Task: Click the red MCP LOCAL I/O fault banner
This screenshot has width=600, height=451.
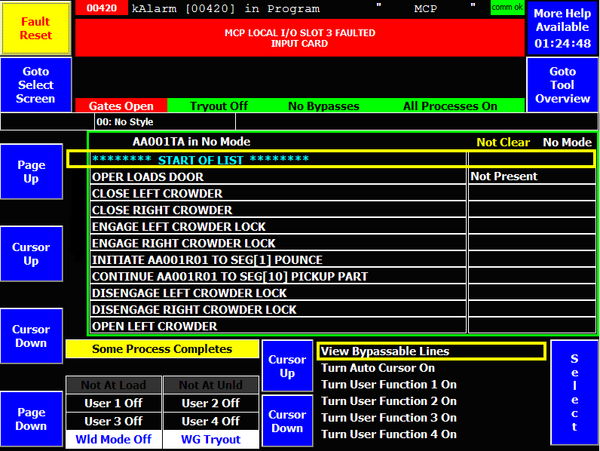Action: click(x=298, y=37)
